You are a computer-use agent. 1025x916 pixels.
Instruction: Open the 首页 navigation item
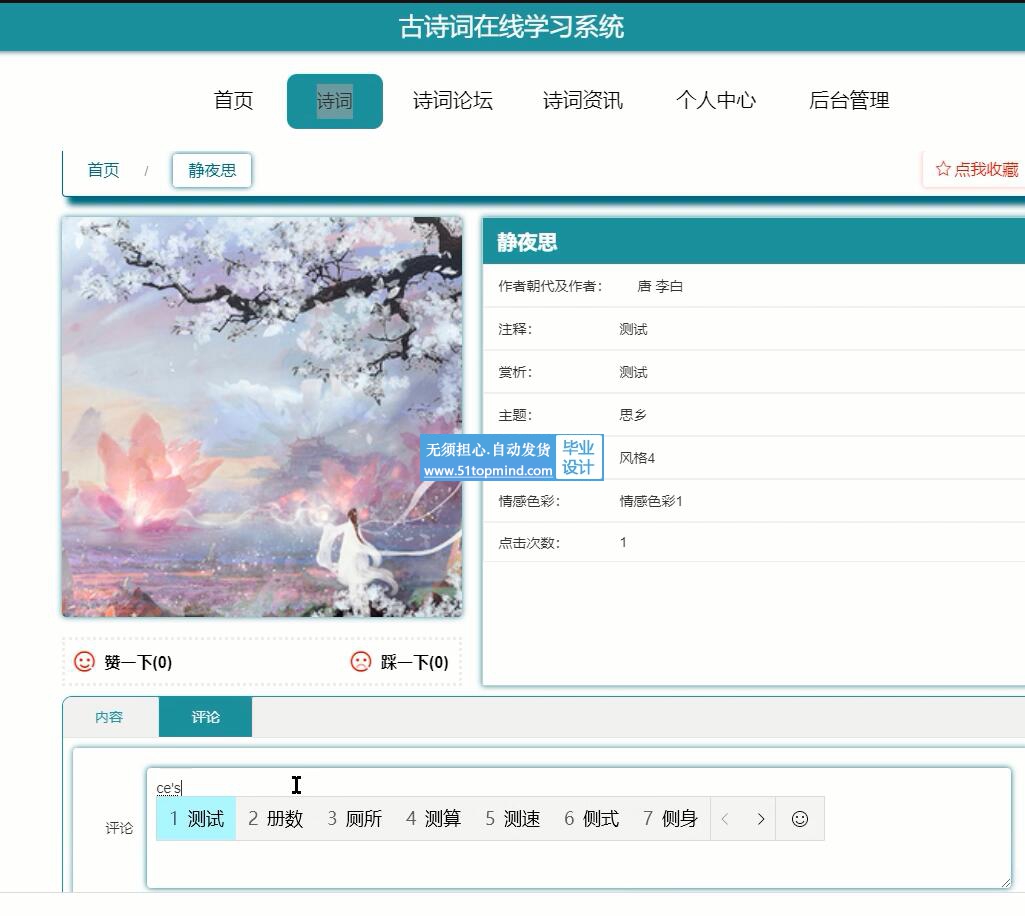pyautogui.click(x=233, y=101)
